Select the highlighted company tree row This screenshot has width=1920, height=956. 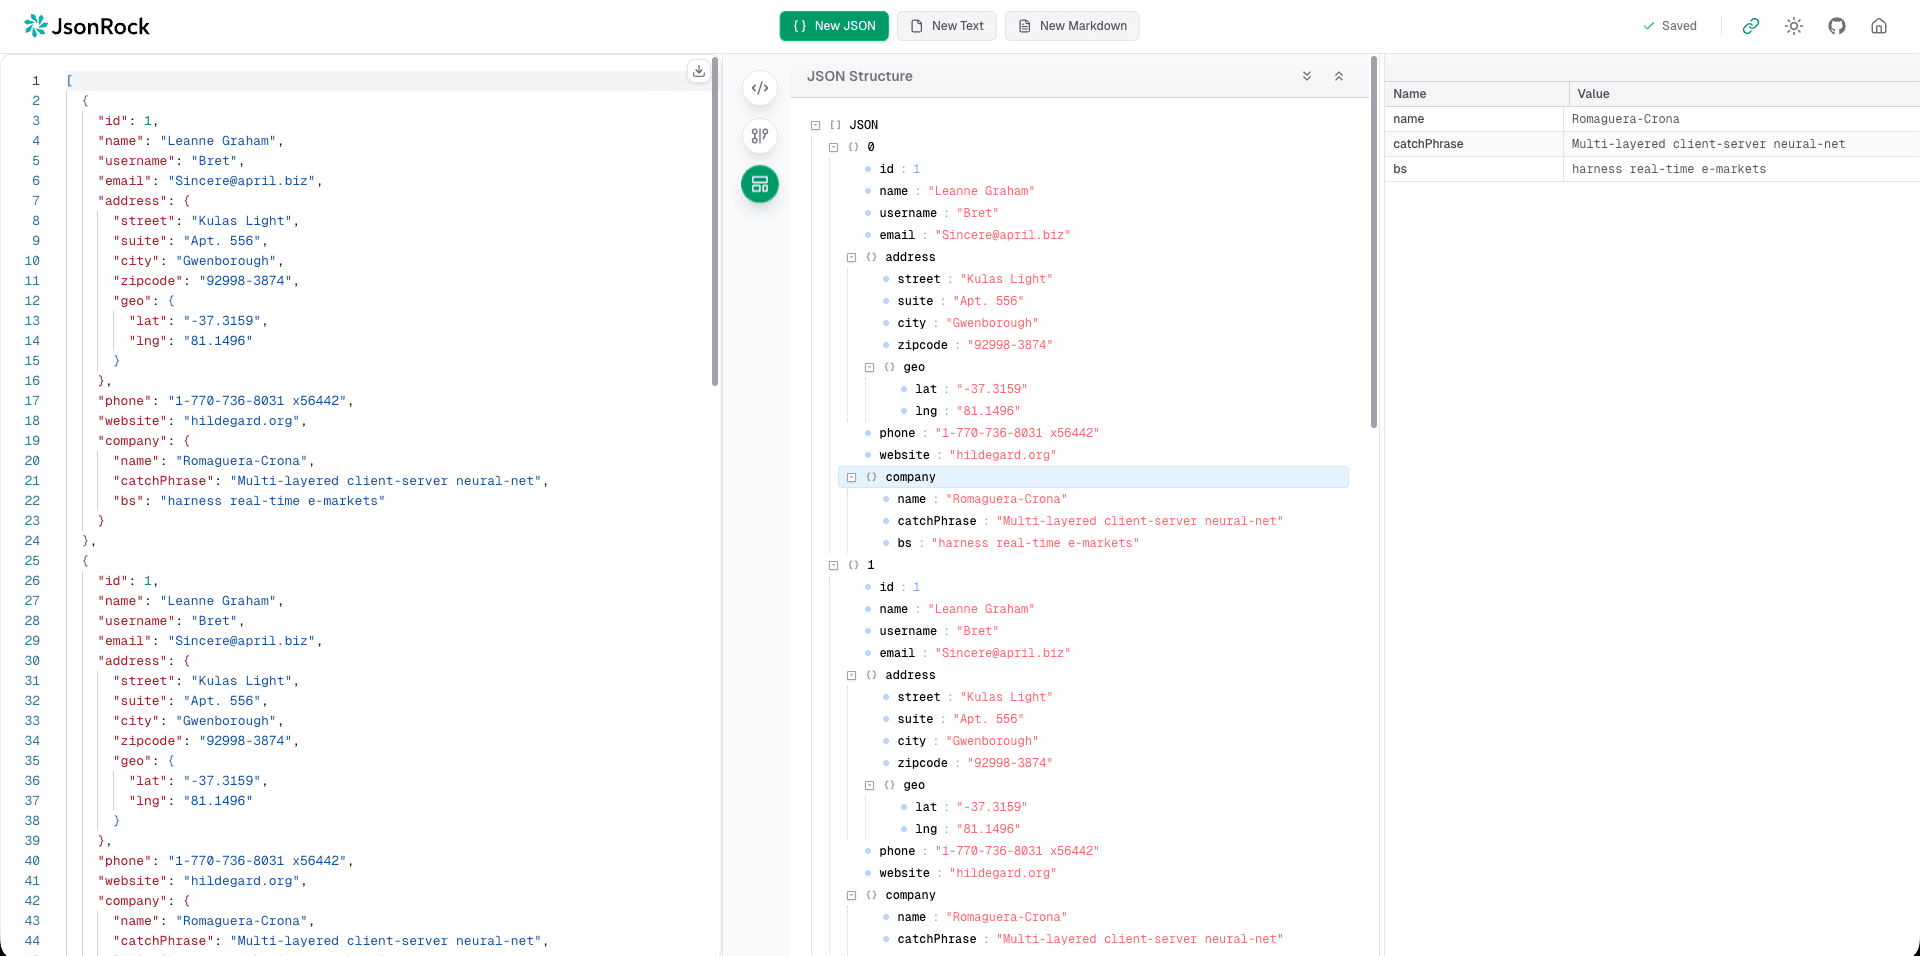click(x=1093, y=477)
